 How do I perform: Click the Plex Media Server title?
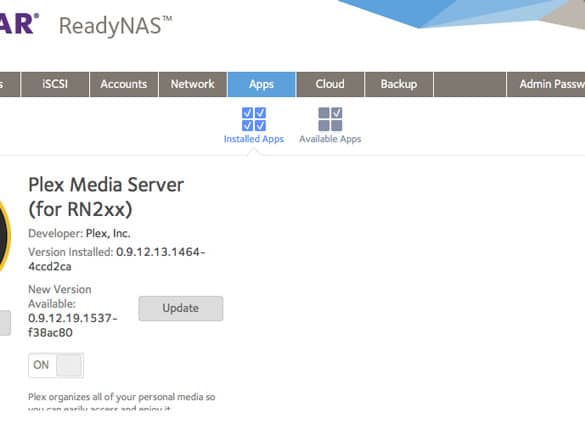106,197
